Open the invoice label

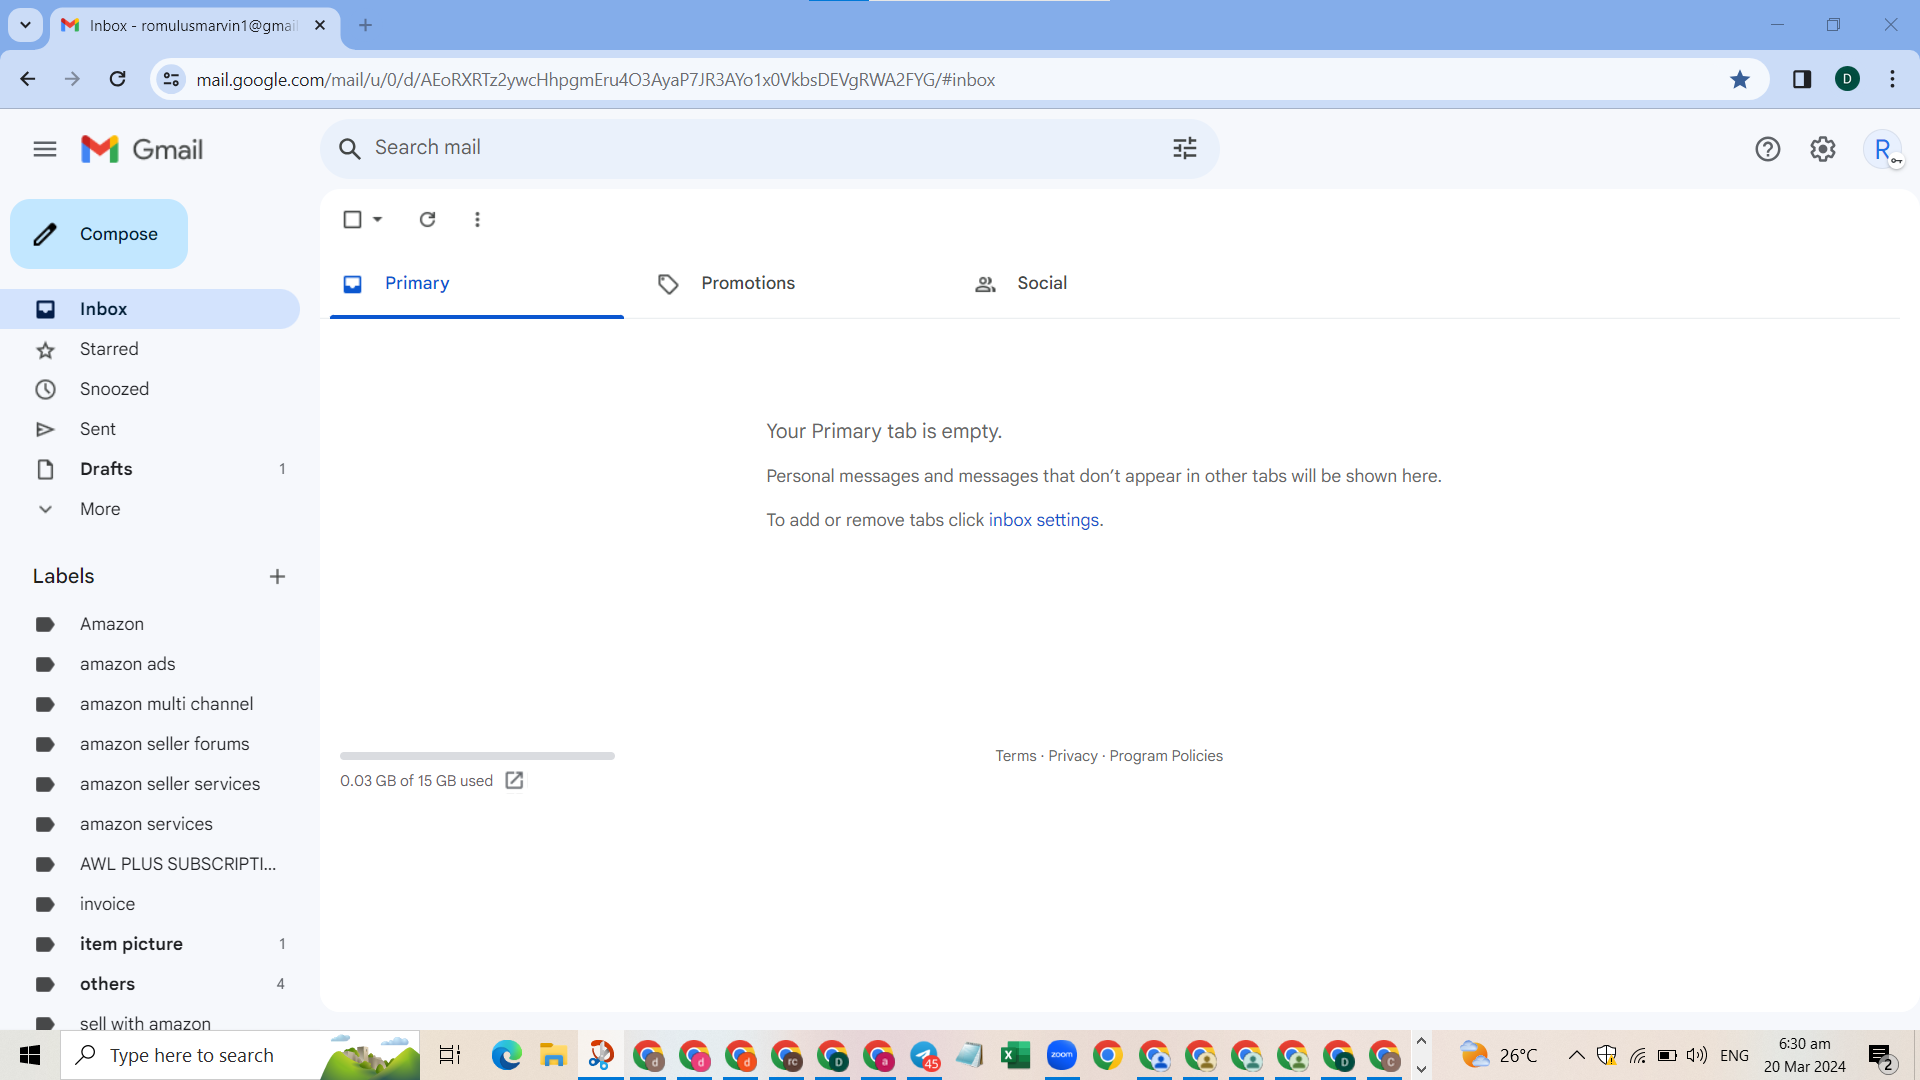[150, 904]
